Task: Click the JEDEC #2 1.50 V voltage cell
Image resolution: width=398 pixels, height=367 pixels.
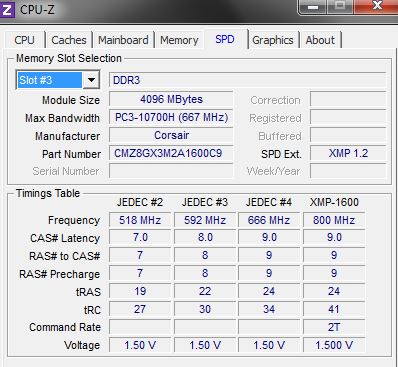Action: point(140,345)
